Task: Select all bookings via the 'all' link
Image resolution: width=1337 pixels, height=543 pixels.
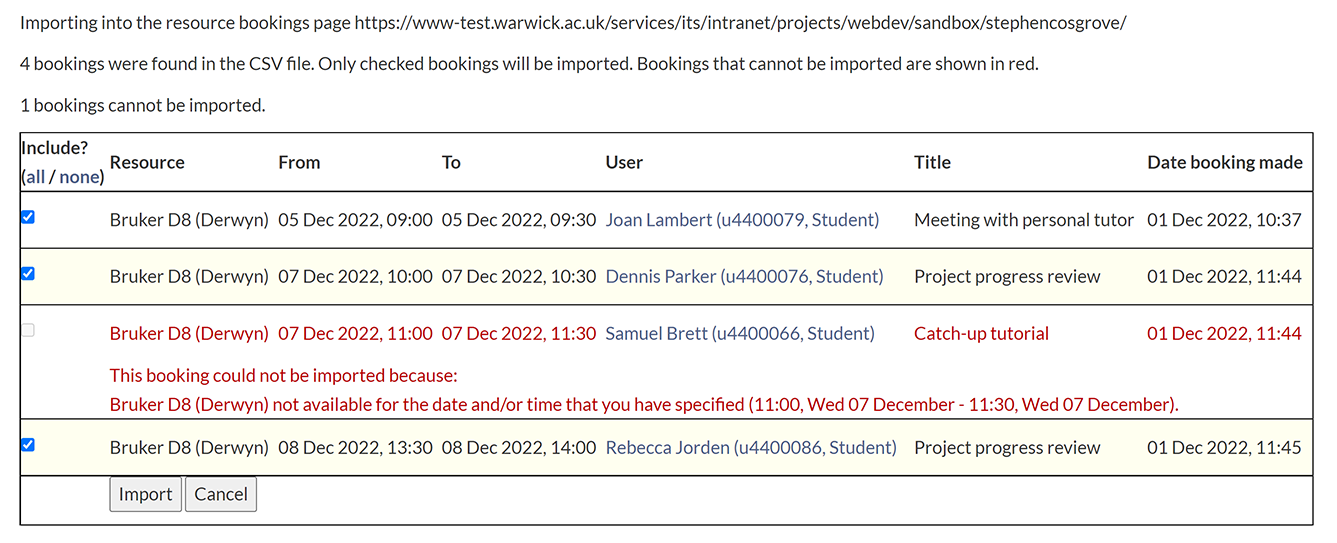Action: click(x=35, y=177)
